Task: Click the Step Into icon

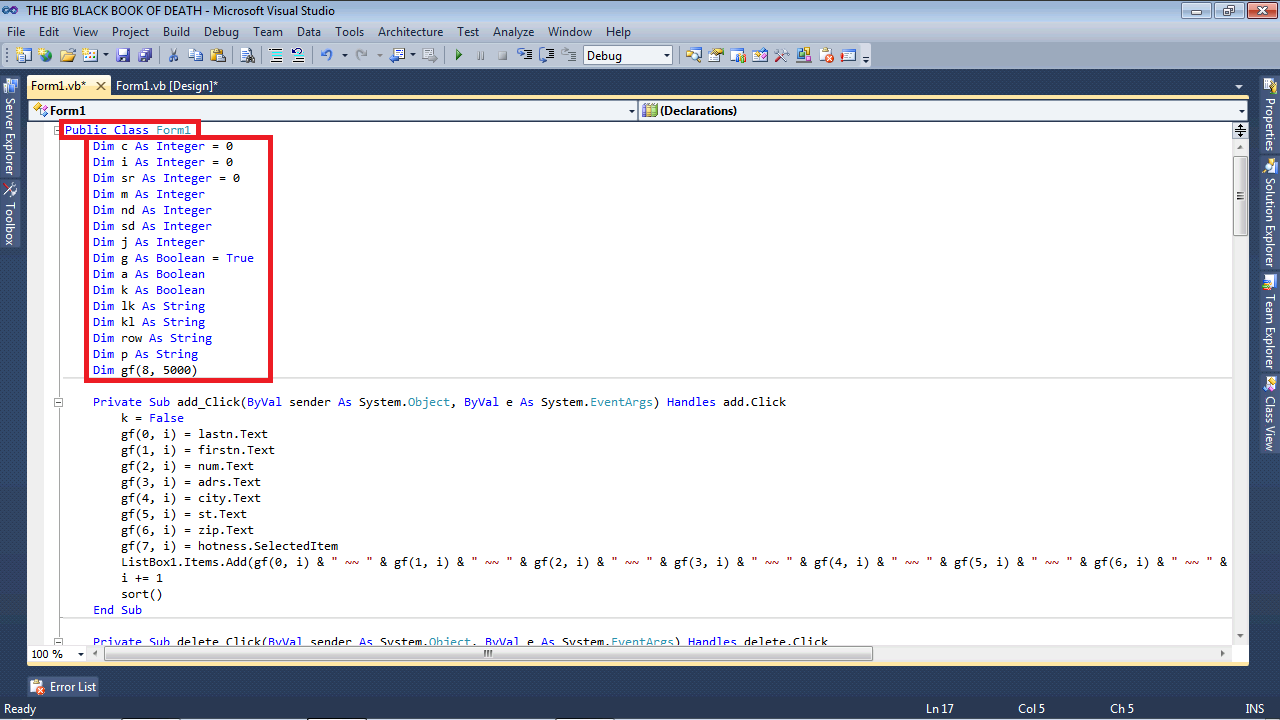Action: coord(524,56)
